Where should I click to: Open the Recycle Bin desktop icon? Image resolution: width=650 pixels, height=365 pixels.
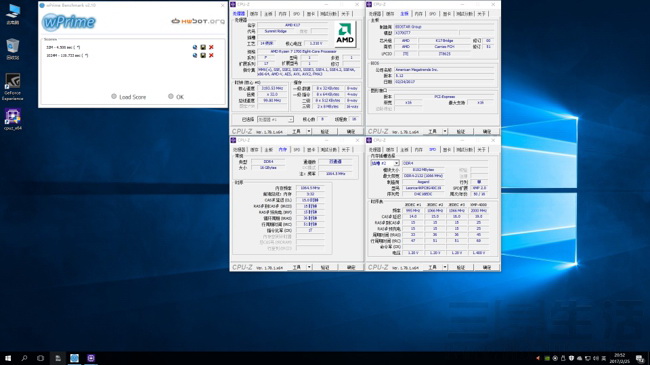tap(13, 49)
